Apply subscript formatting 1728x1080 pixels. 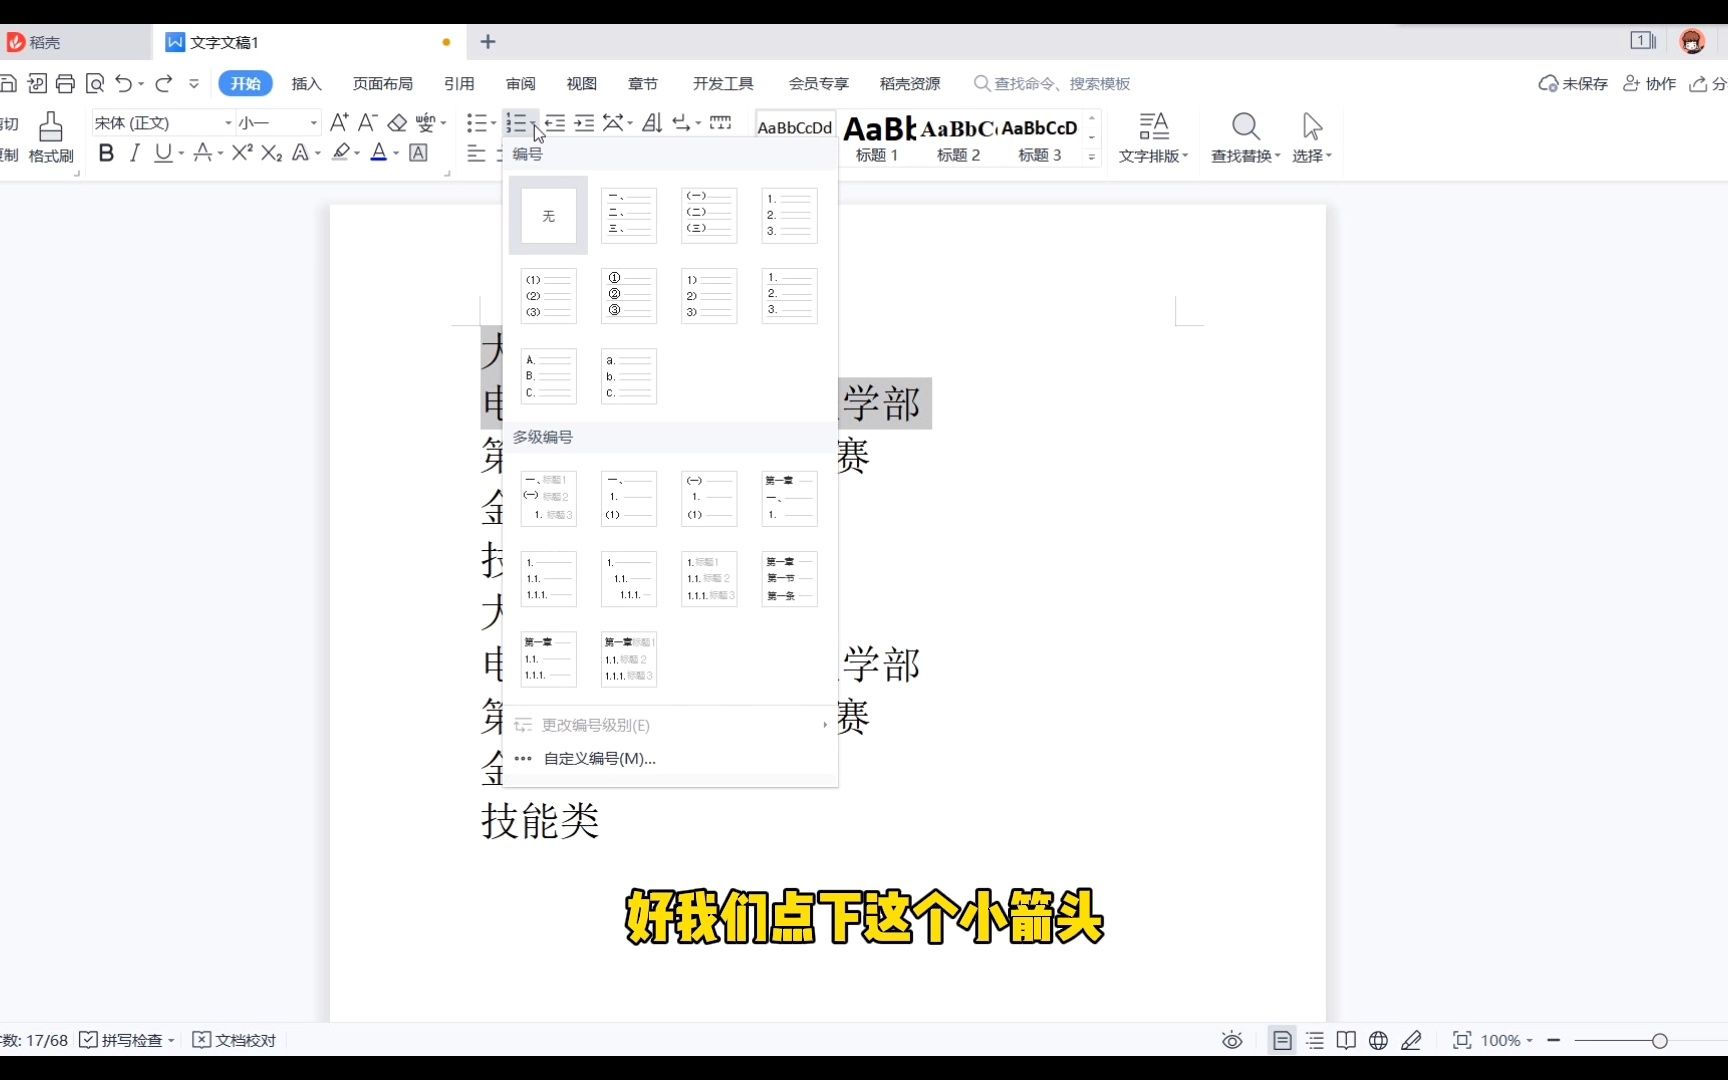pyautogui.click(x=271, y=152)
